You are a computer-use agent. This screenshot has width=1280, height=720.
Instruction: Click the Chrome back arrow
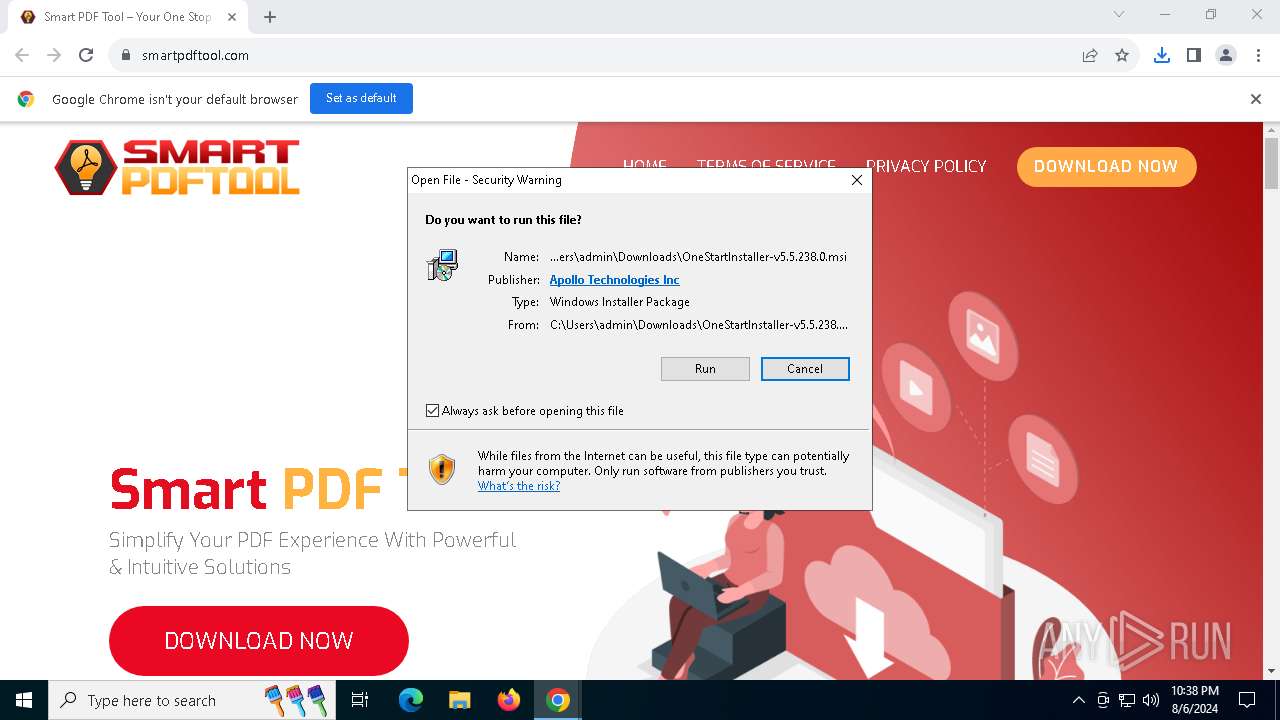tap(22, 55)
